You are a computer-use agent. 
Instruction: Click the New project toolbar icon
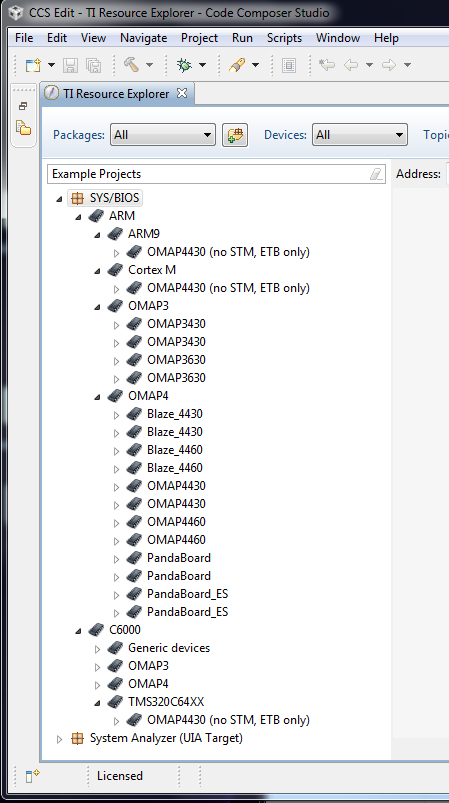33,65
